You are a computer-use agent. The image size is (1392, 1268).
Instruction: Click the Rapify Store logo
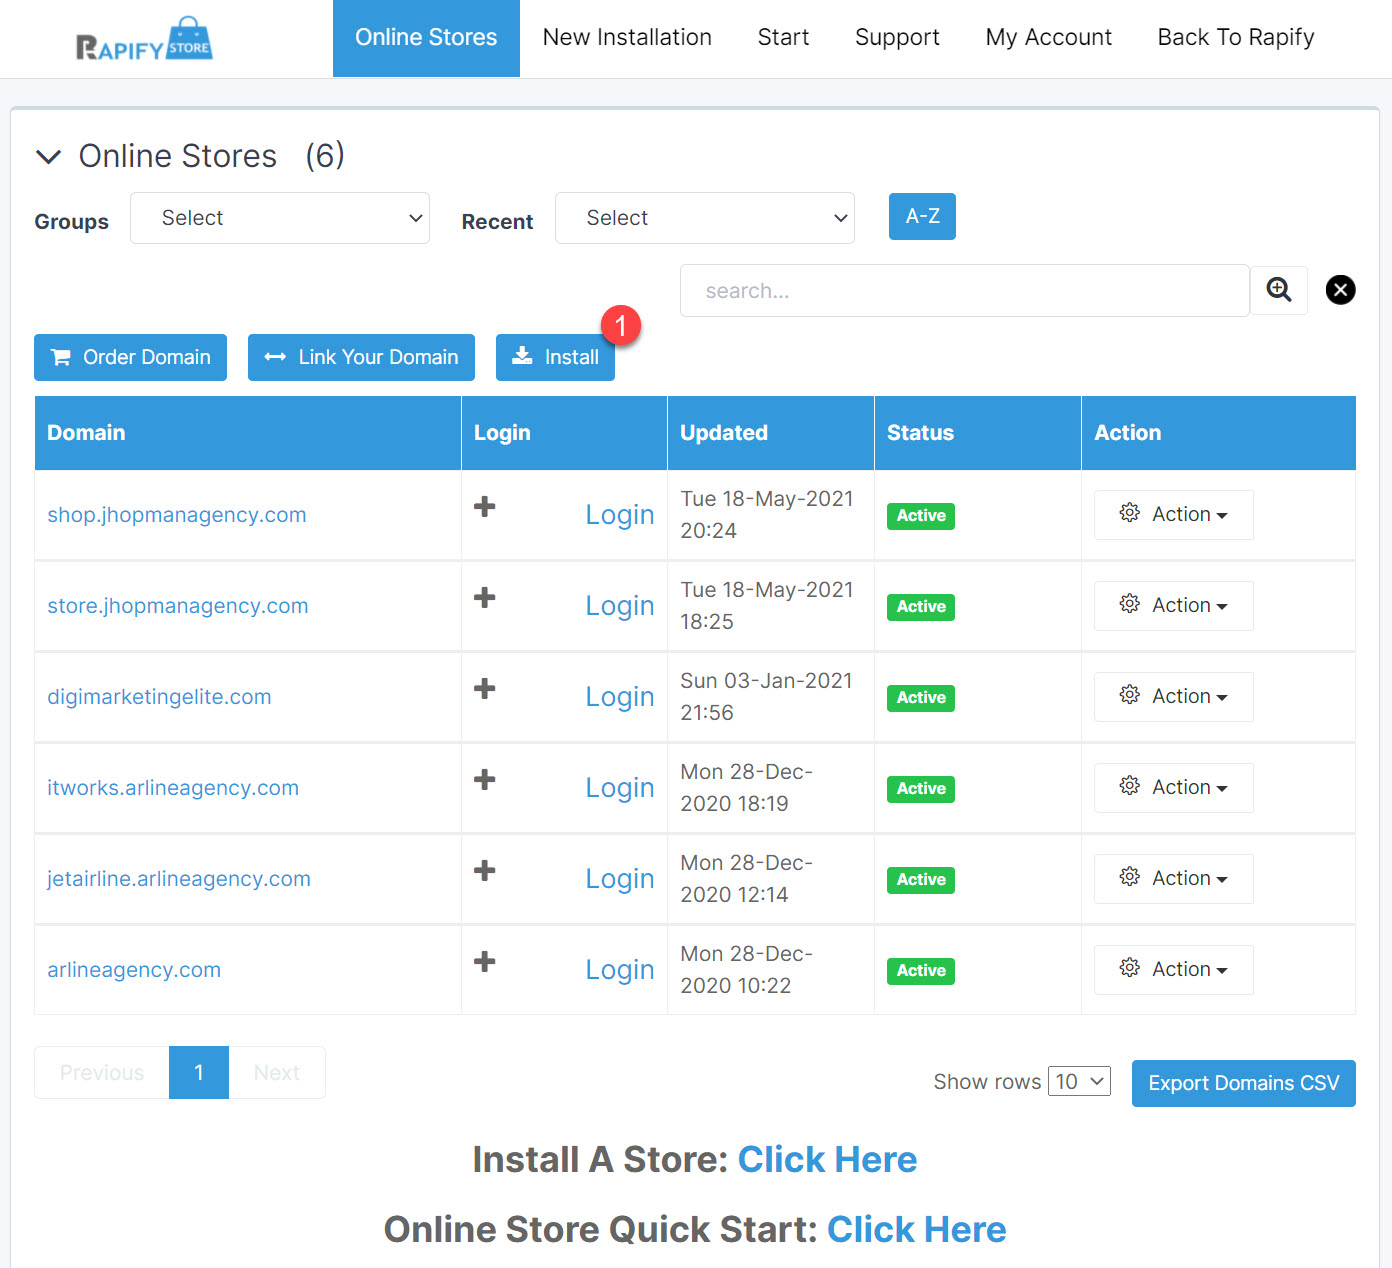(x=144, y=40)
